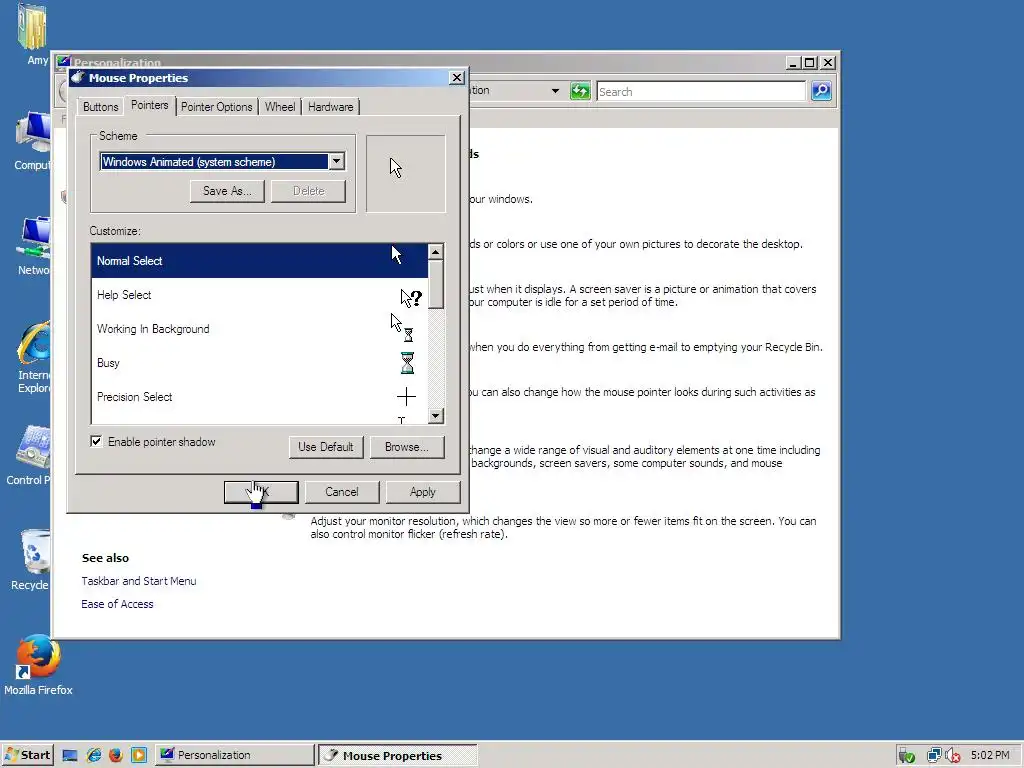Open the Amy folder desktop icon
Image resolution: width=1024 pixels, height=768 pixels.
[x=35, y=34]
